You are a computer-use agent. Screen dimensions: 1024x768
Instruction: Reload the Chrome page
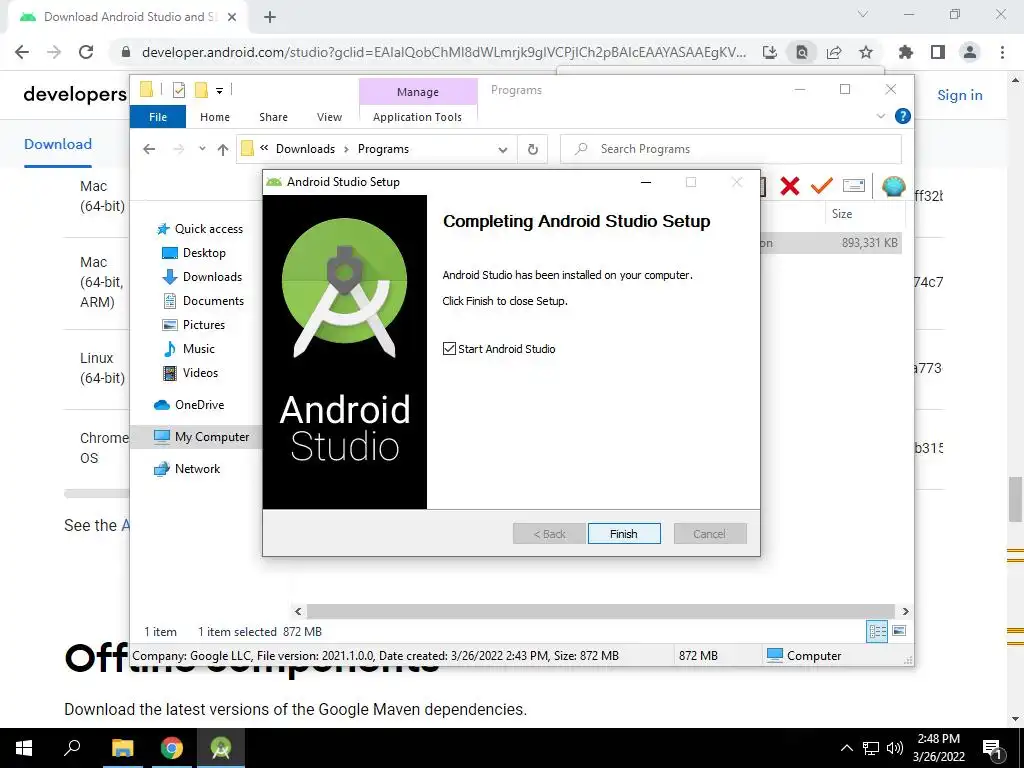coord(86,52)
